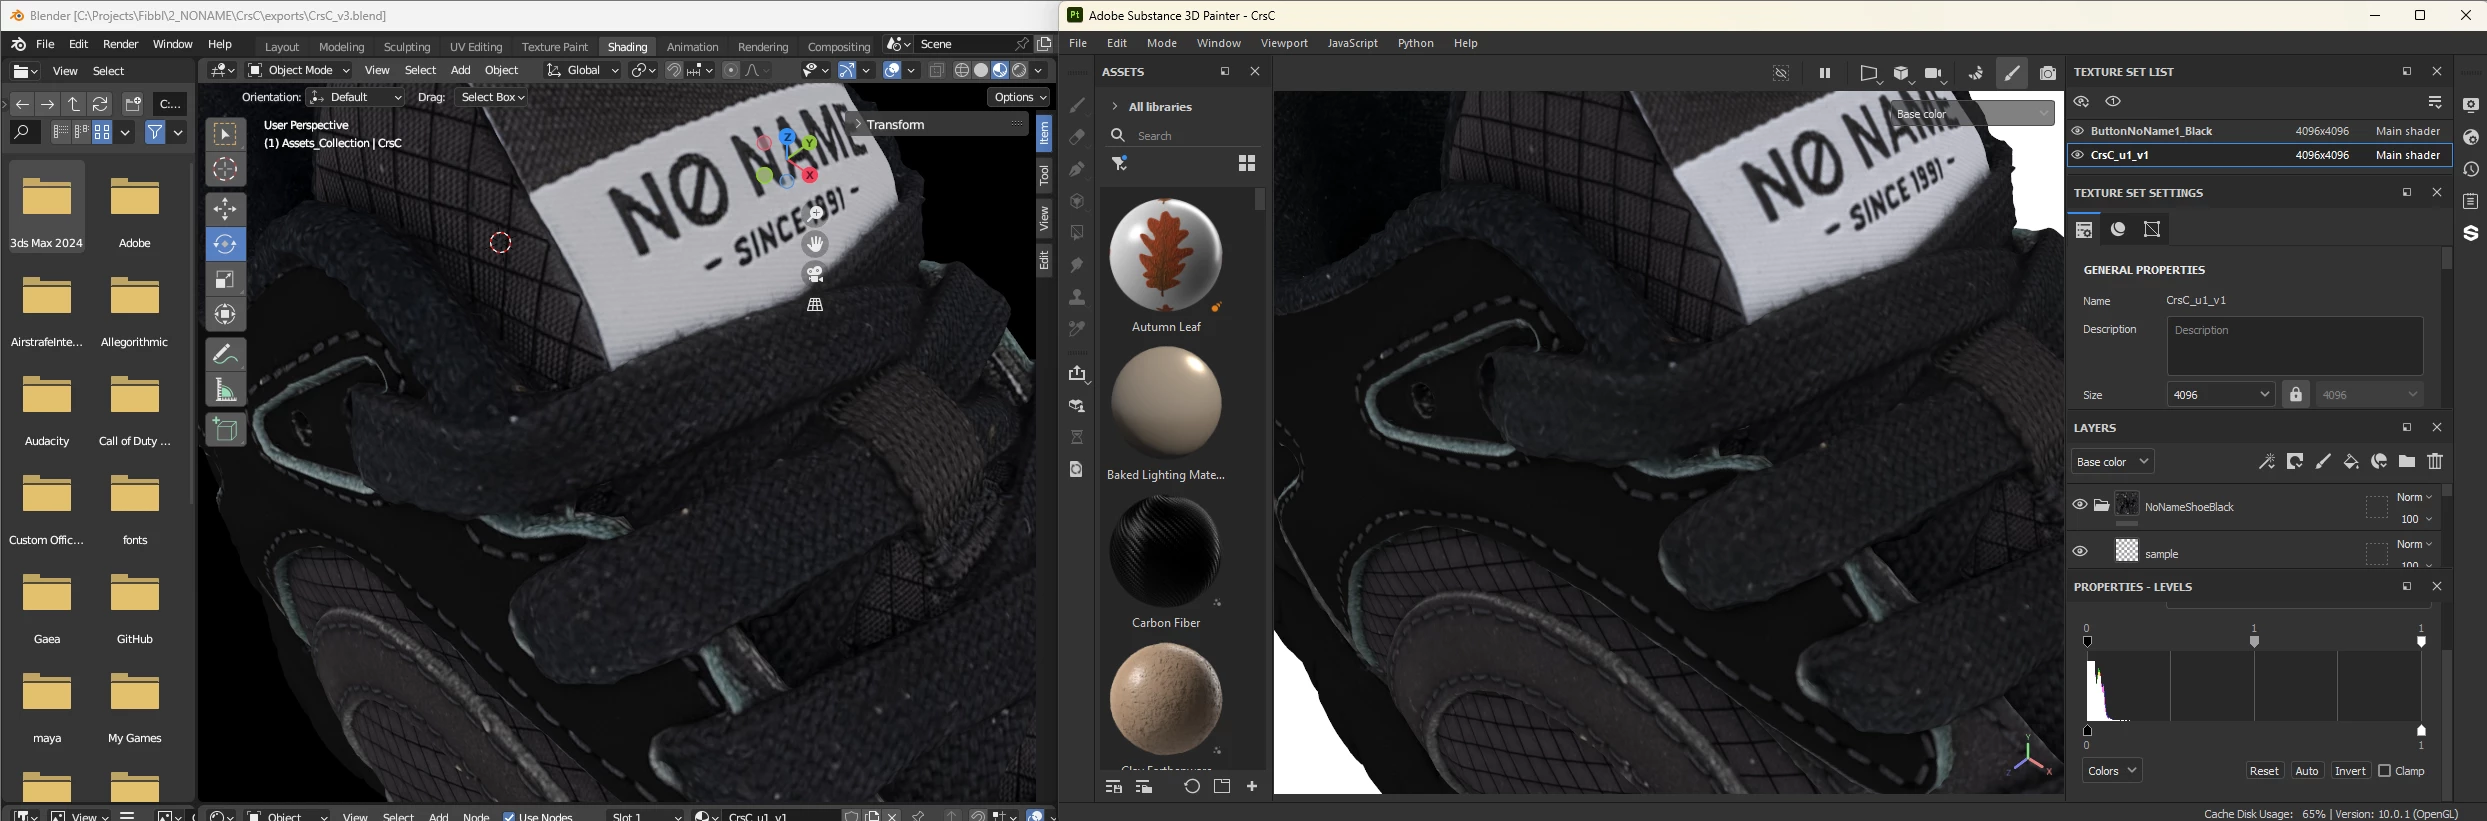Image resolution: width=2487 pixels, height=821 pixels.
Task: Select the Measure tool in Blender
Action: 226,390
